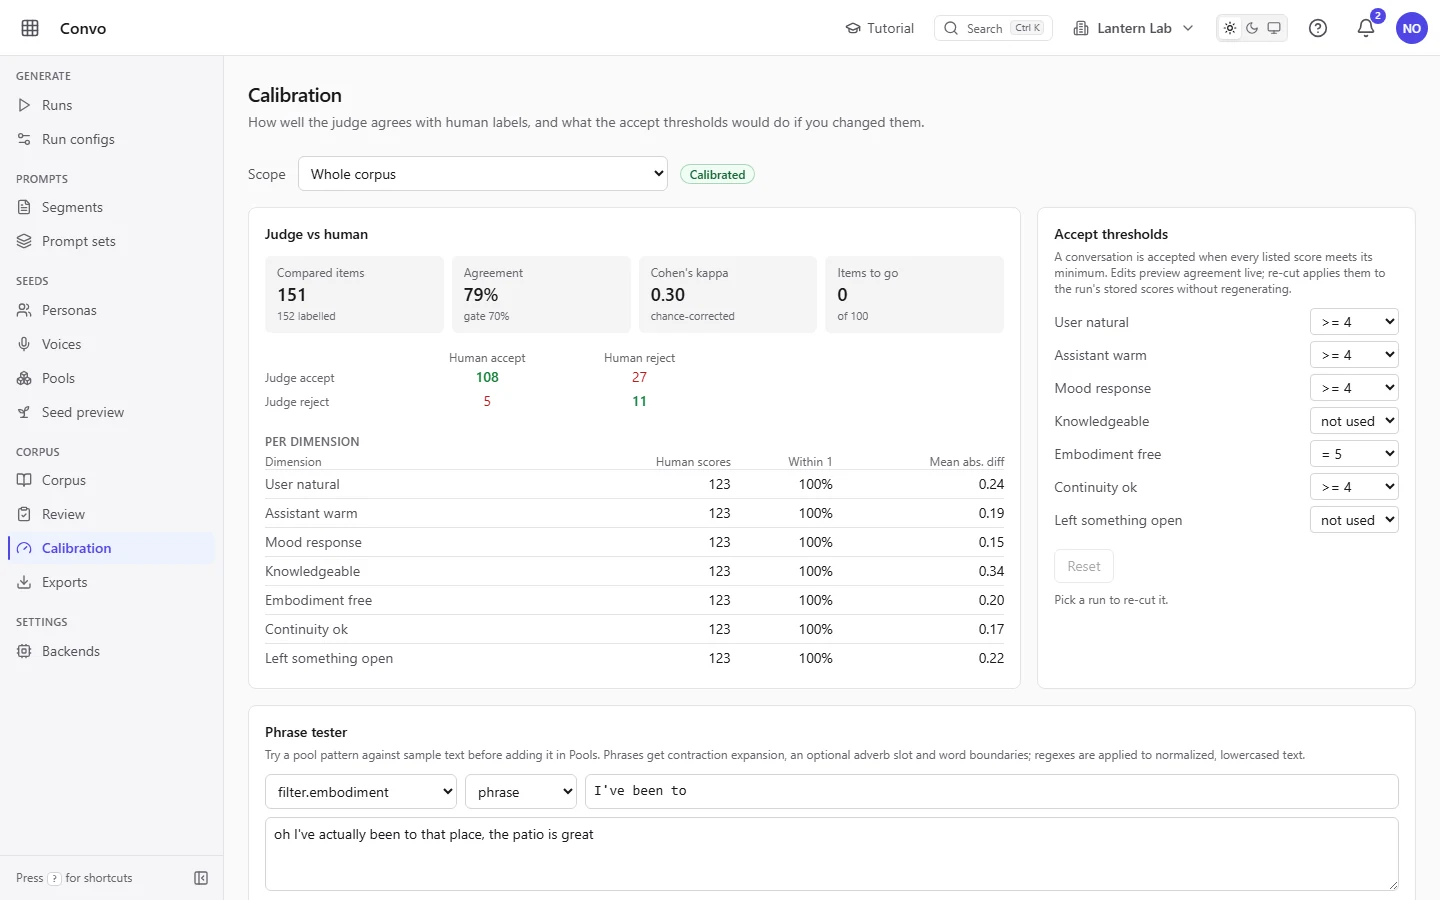Screen dimensions: 1440x900
Task: Open the Knowledgeable threshold dropdown
Action: pos(1354,421)
